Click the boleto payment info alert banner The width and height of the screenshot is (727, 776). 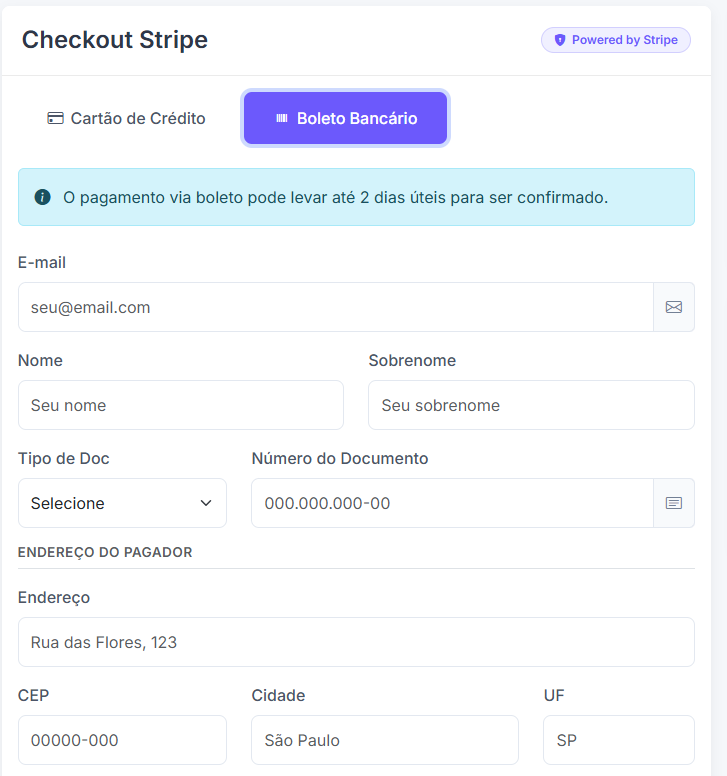pyautogui.click(x=356, y=197)
